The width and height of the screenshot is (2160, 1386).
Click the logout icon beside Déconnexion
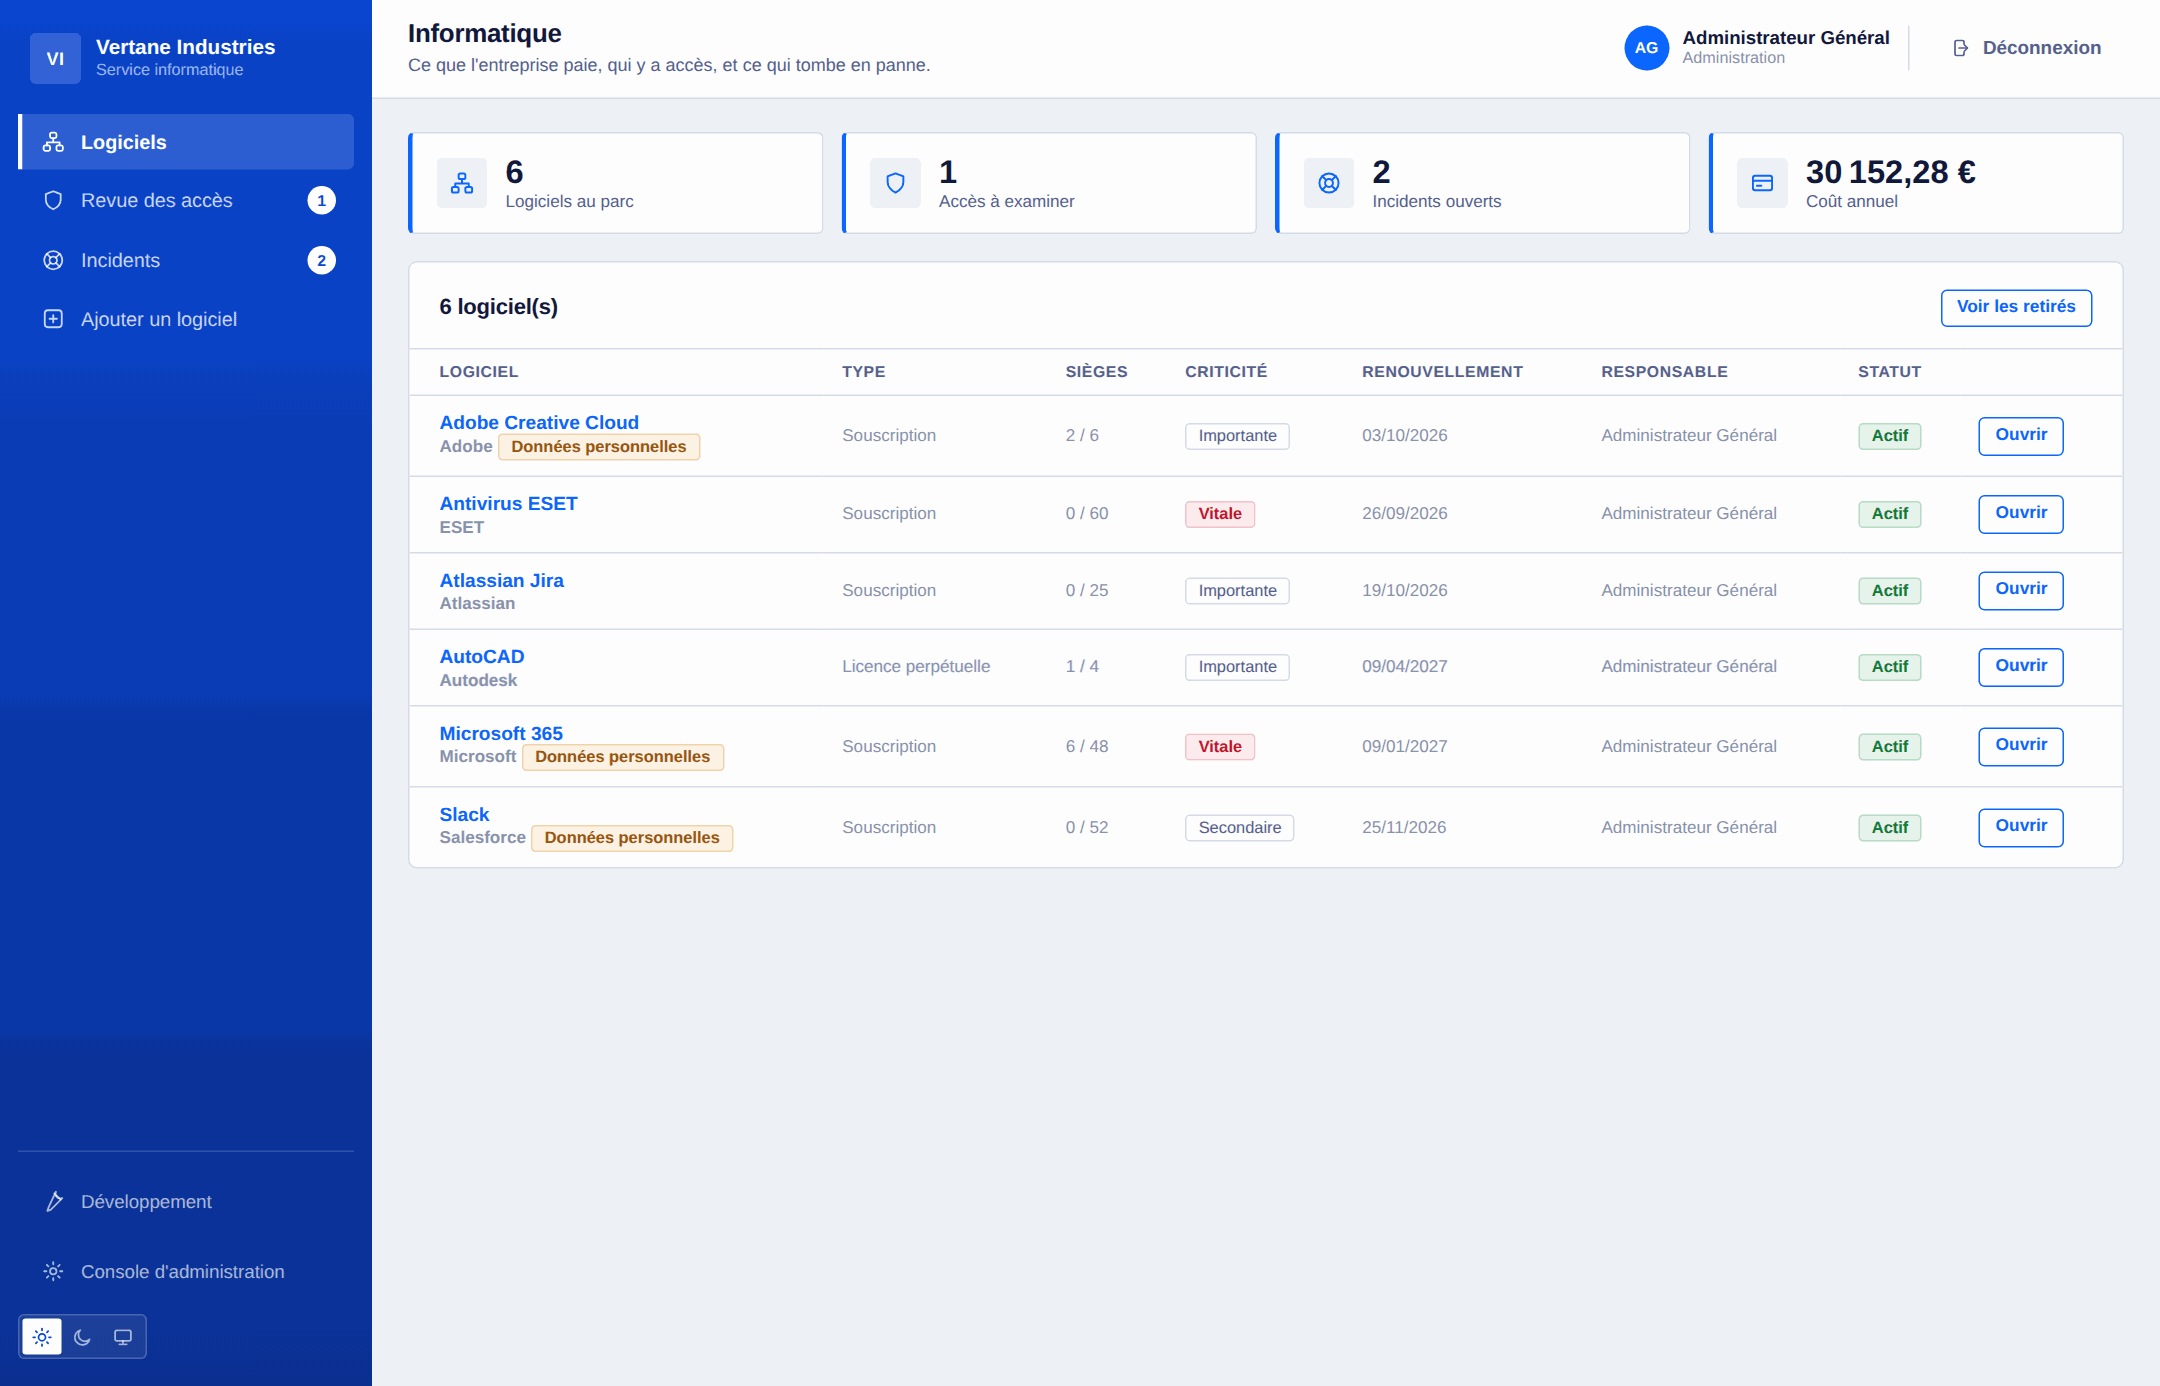[x=1961, y=48]
